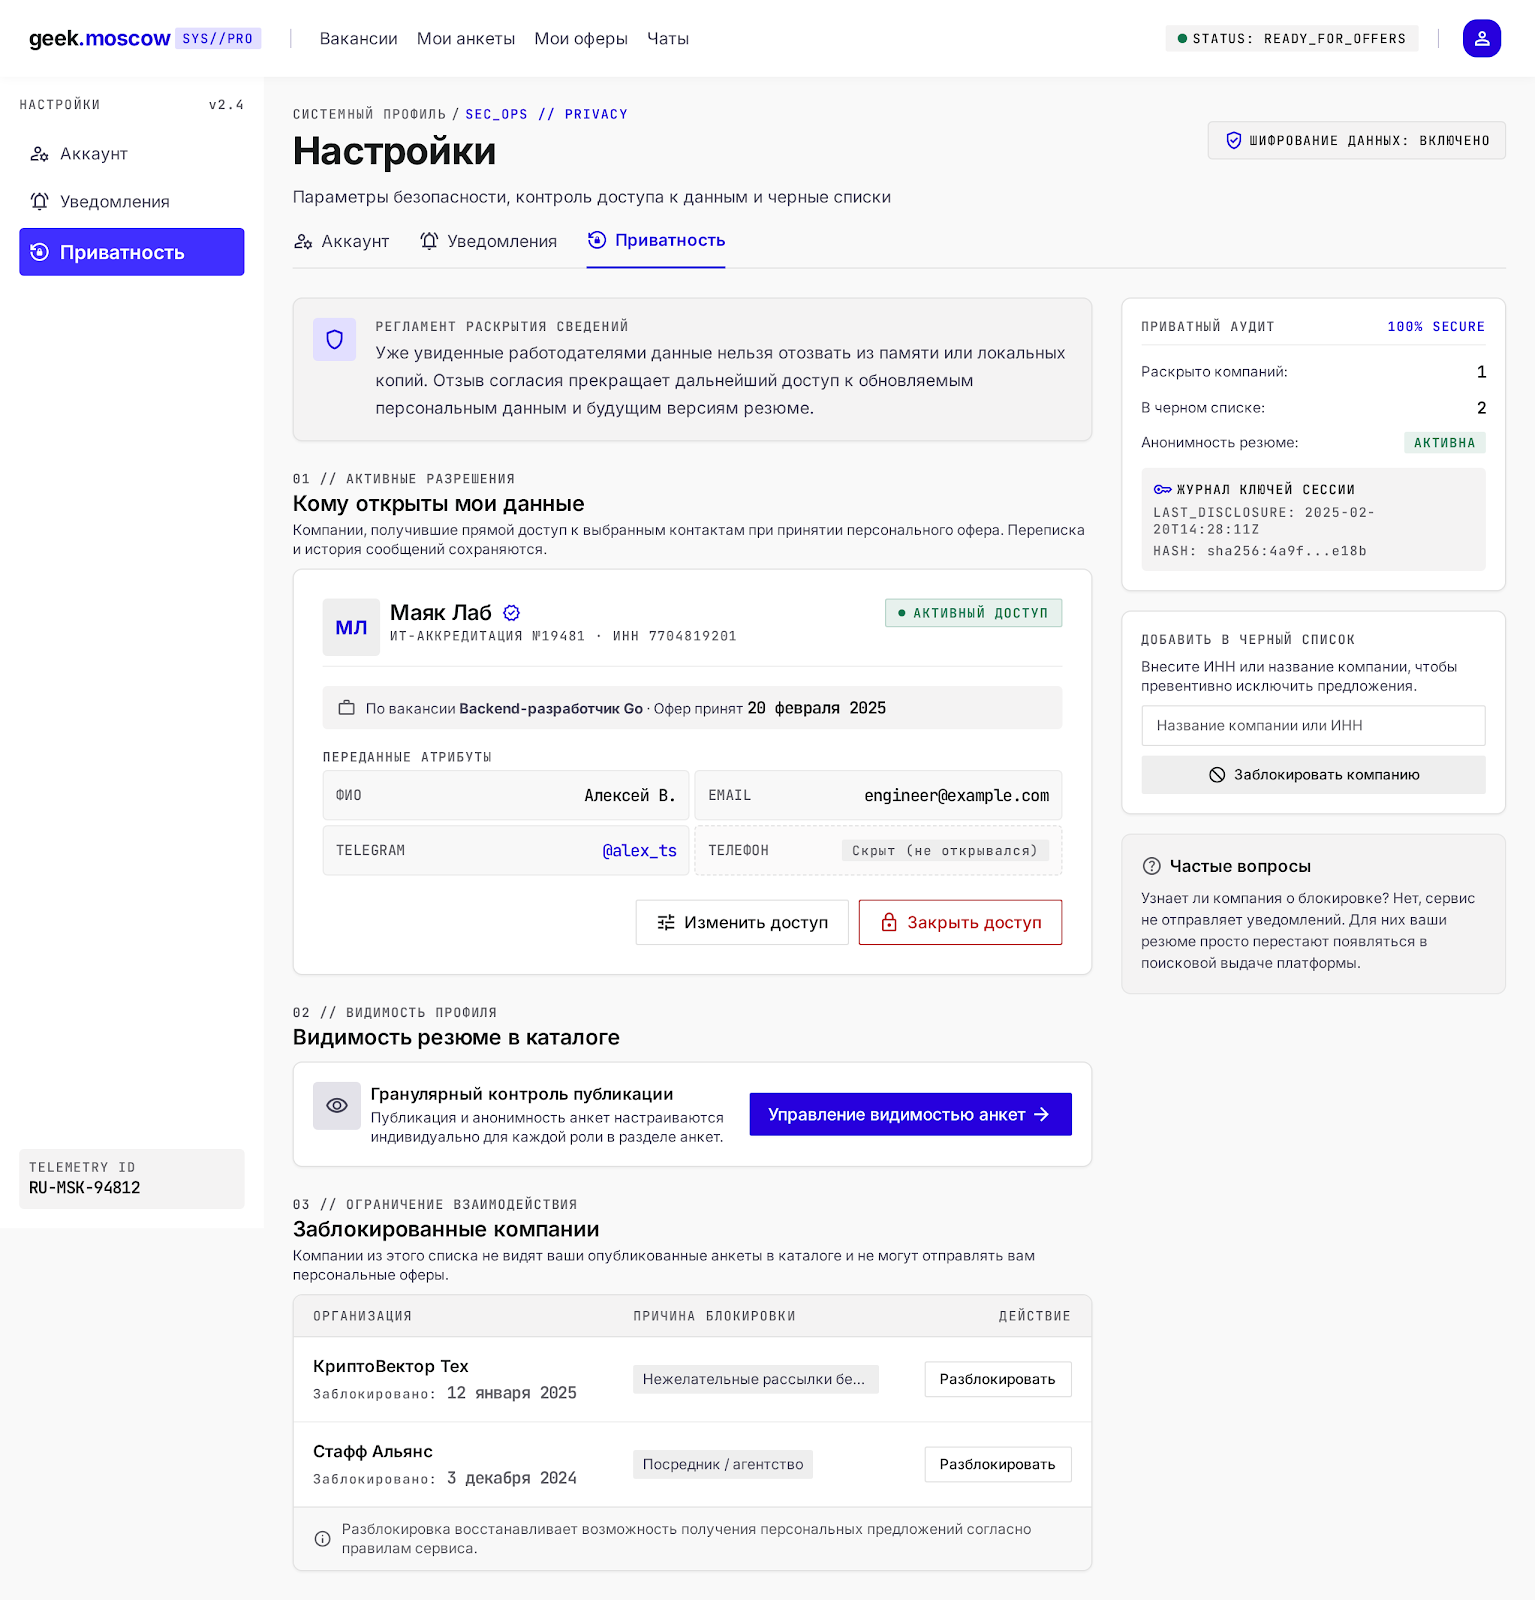1535x1600 pixels.
Task: Click the Посредник / агентство reason tag
Action: (x=723, y=1464)
